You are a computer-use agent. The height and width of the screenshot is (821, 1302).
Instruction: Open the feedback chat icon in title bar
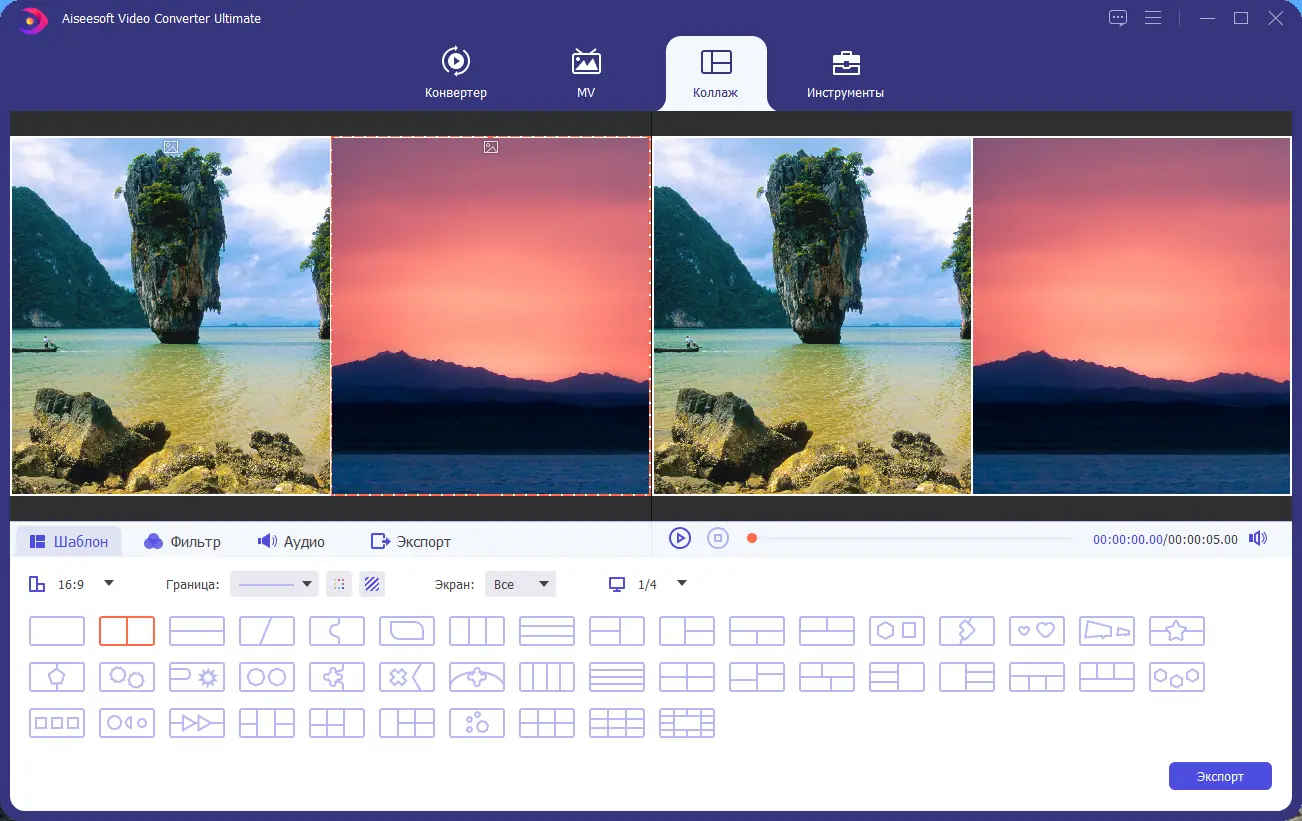click(x=1118, y=18)
